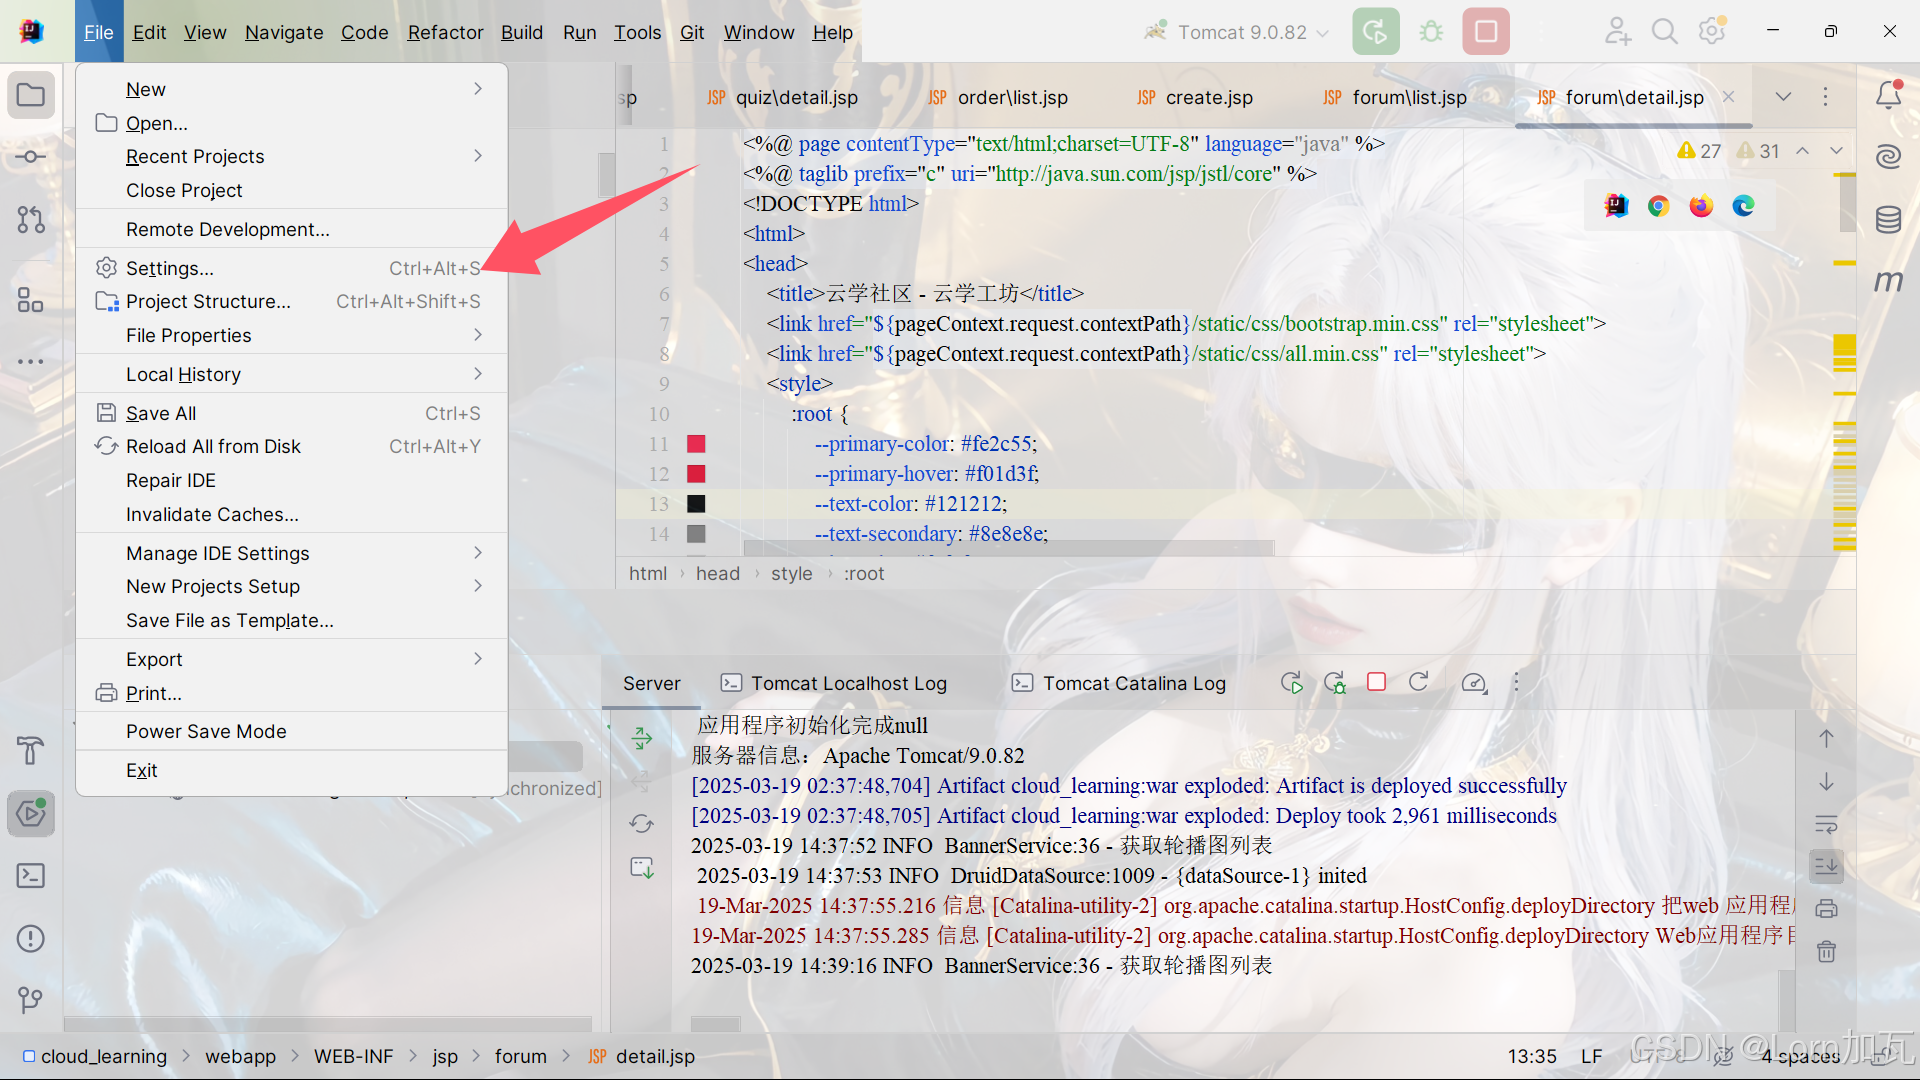This screenshot has height=1080, width=1920.
Task: Open the Commit tool window
Action: pyautogui.click(x=30, y=156)
